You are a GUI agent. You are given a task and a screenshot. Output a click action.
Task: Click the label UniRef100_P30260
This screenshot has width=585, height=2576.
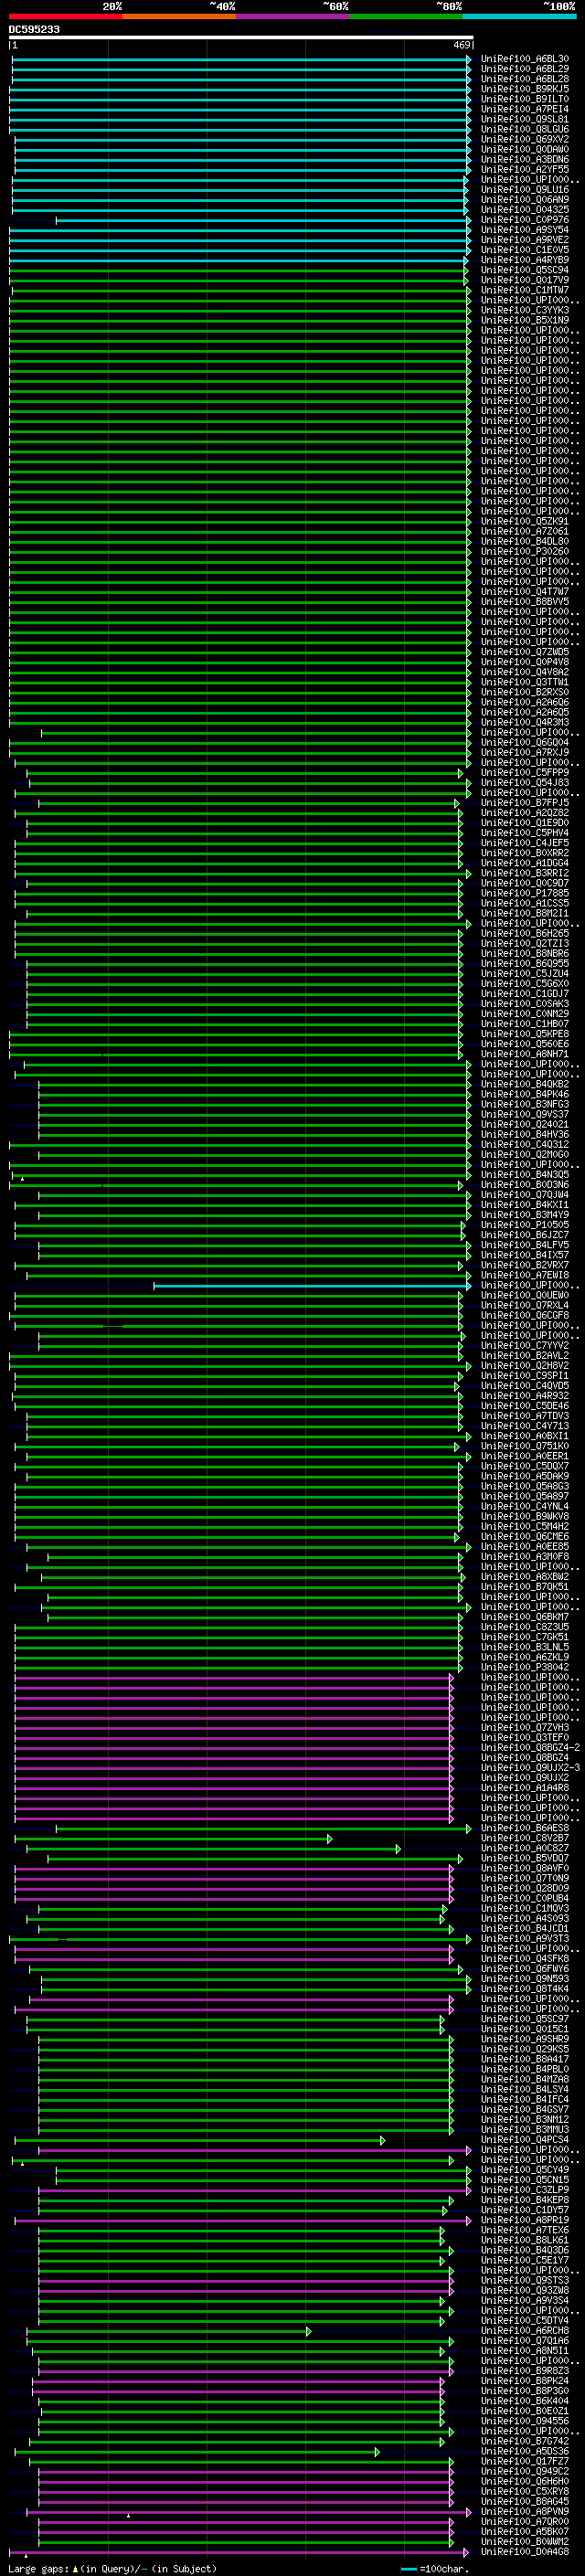[x=525, y=551]
